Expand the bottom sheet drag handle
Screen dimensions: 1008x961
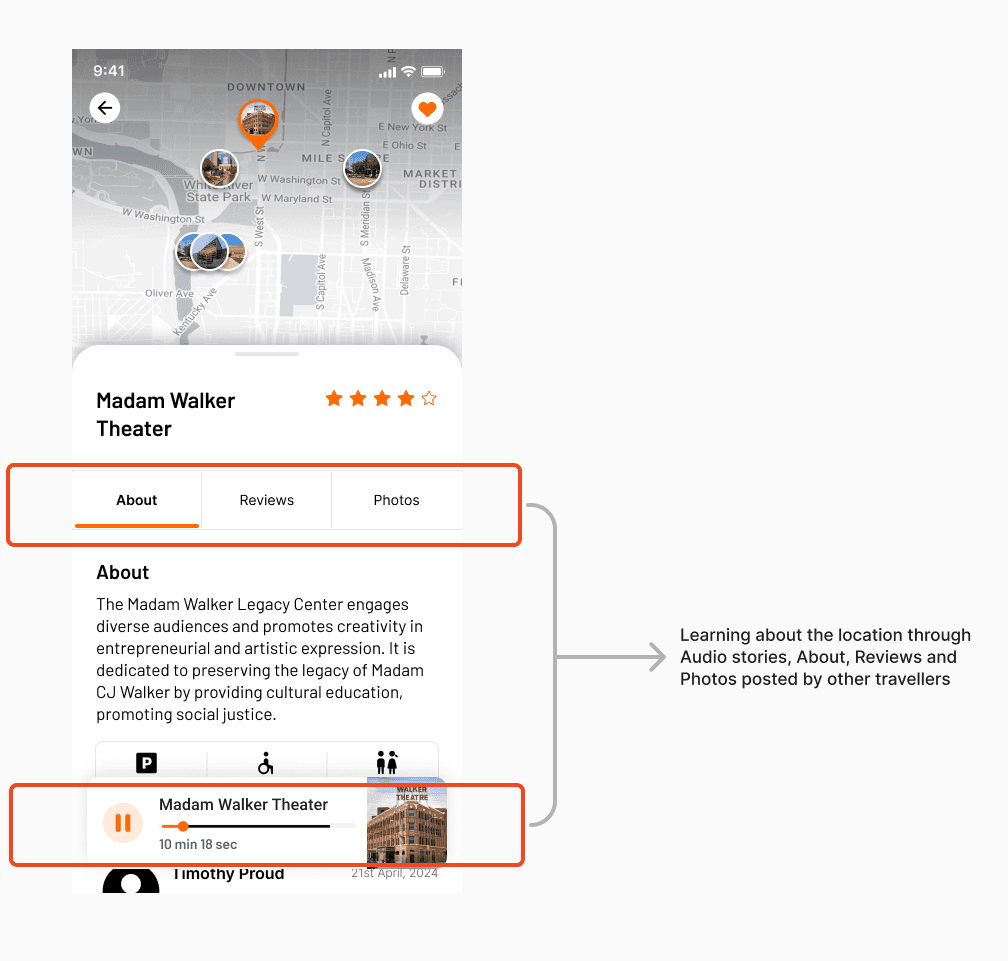coord(267,354)
